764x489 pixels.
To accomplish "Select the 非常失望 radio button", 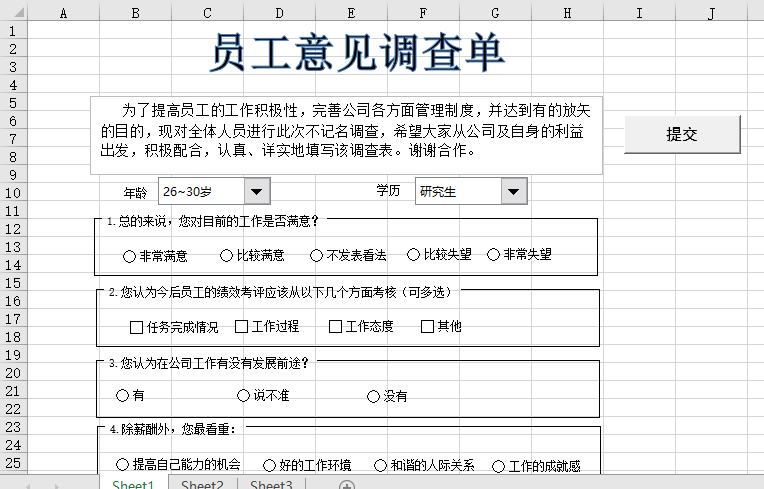I will pos(493,255).
